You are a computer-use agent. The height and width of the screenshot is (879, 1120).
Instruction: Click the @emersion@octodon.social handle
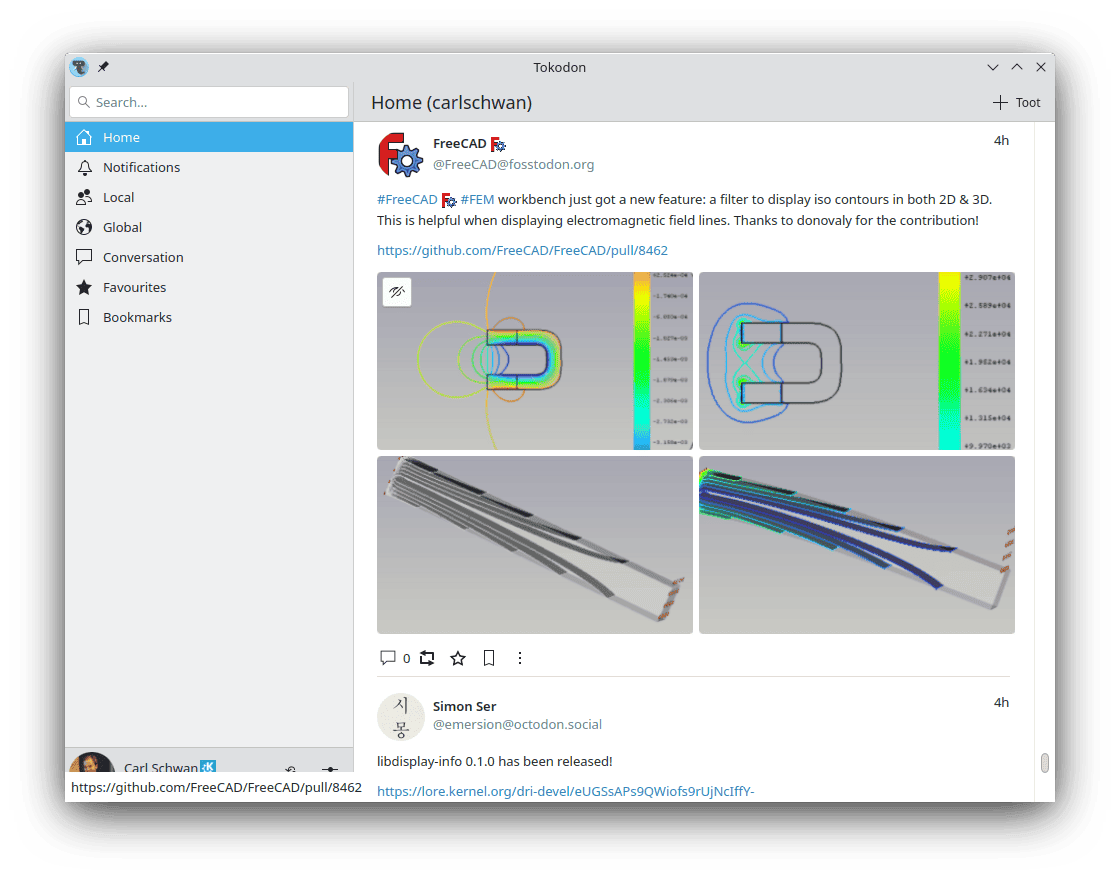(x=517, y=725)
